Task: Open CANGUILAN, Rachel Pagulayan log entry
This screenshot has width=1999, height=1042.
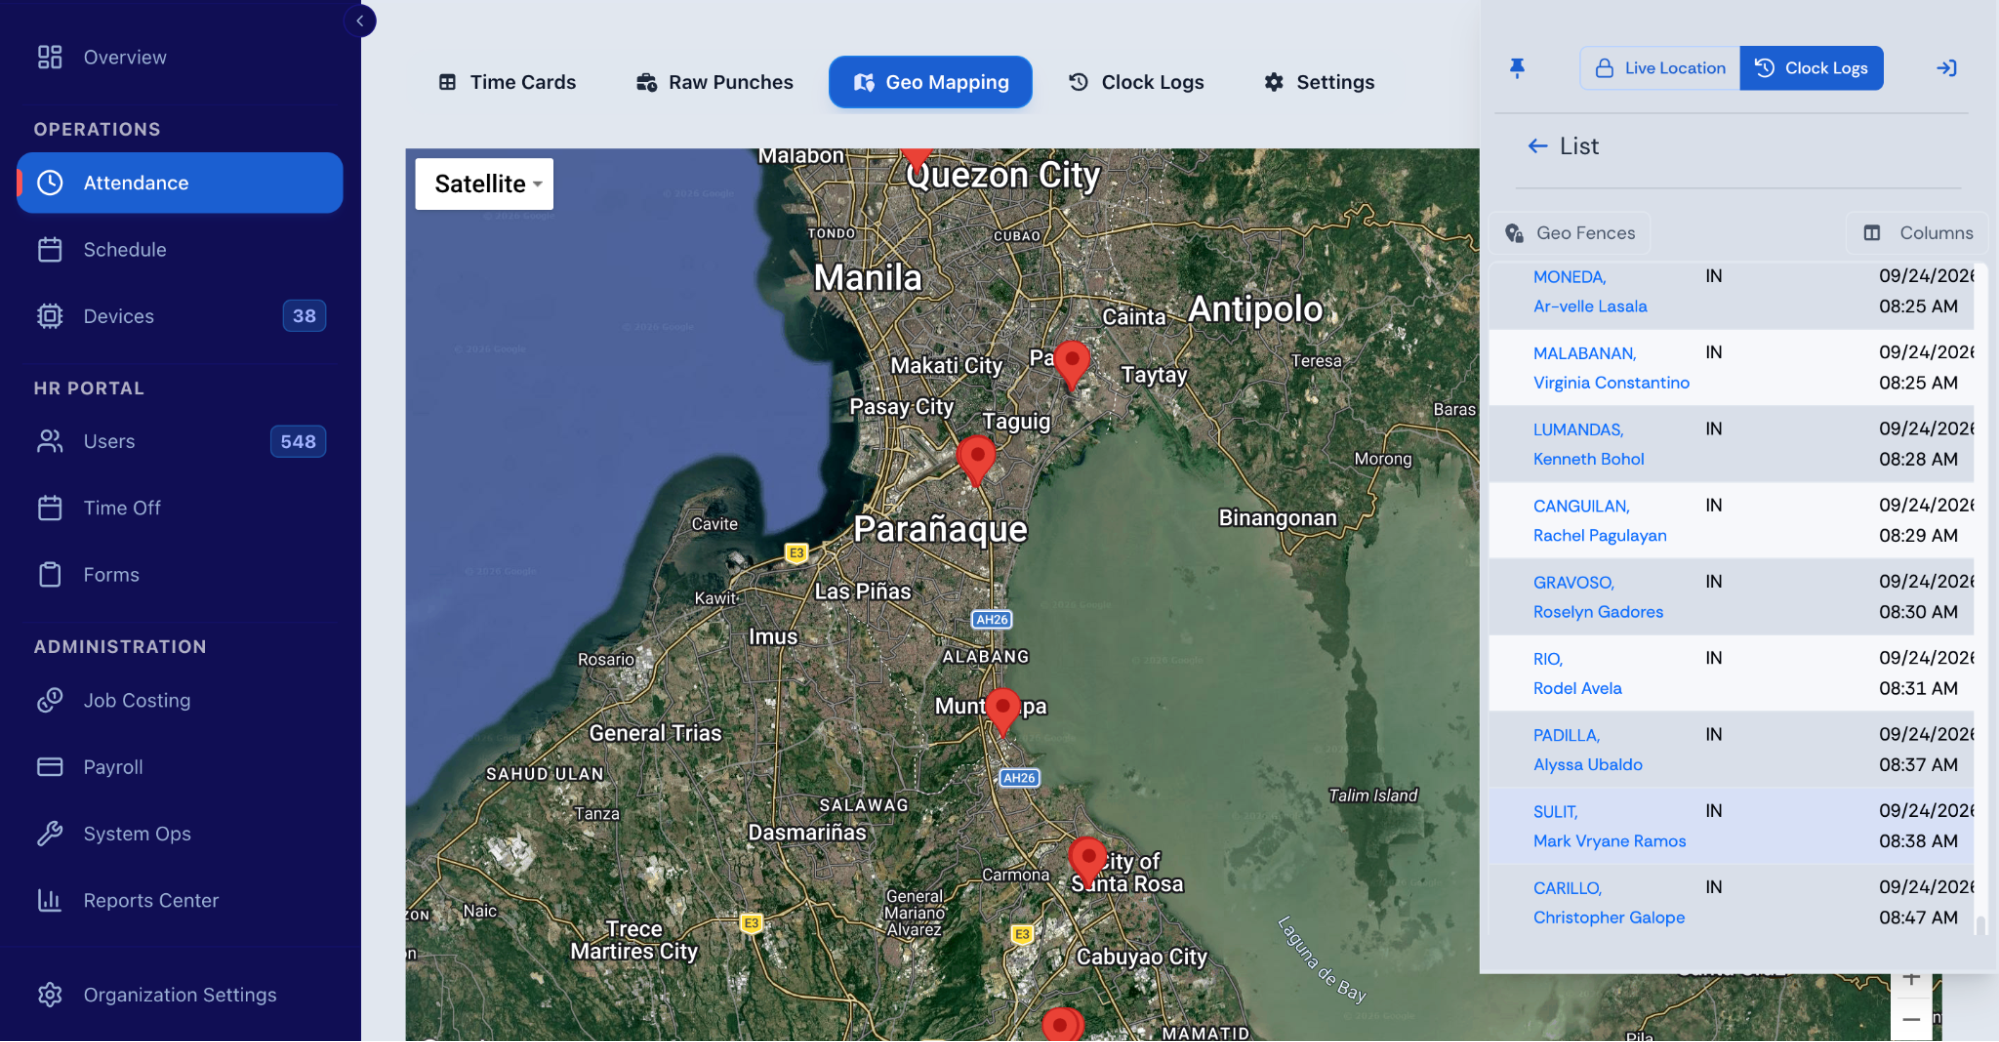Action: 1731,521
